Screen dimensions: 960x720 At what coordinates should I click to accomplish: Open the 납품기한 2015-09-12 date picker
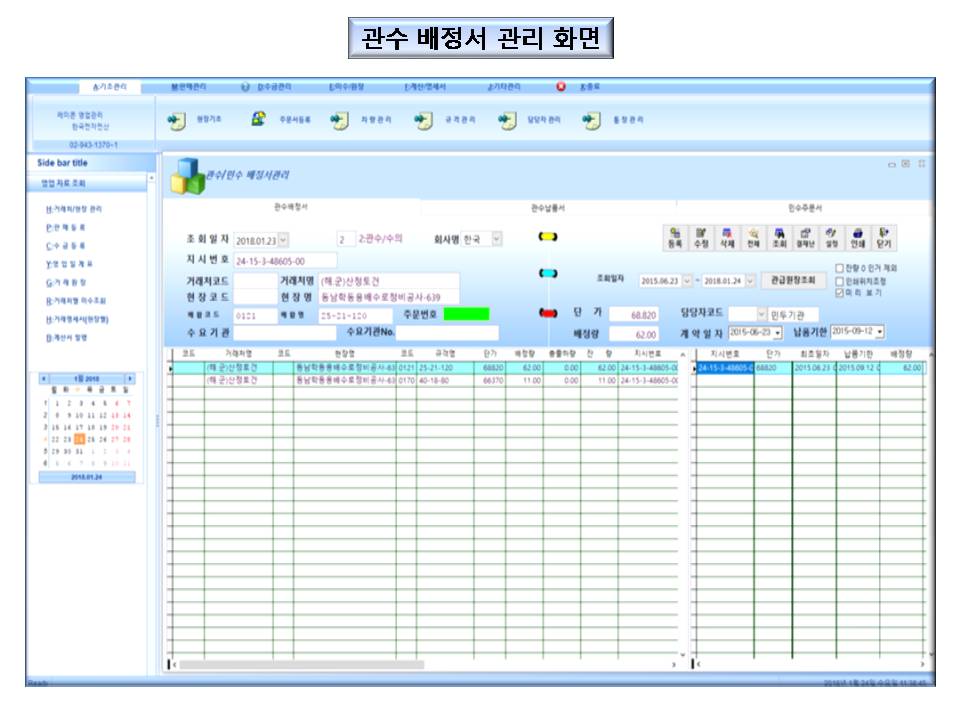pos(880,332)
